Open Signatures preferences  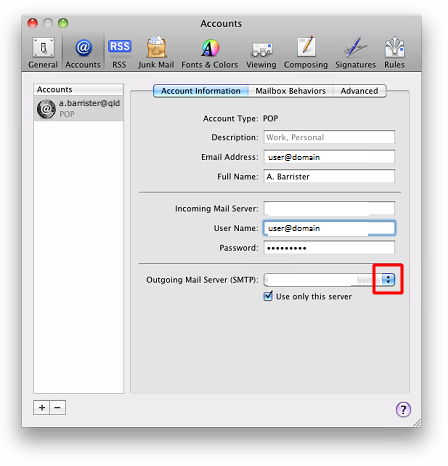[356, 53]
